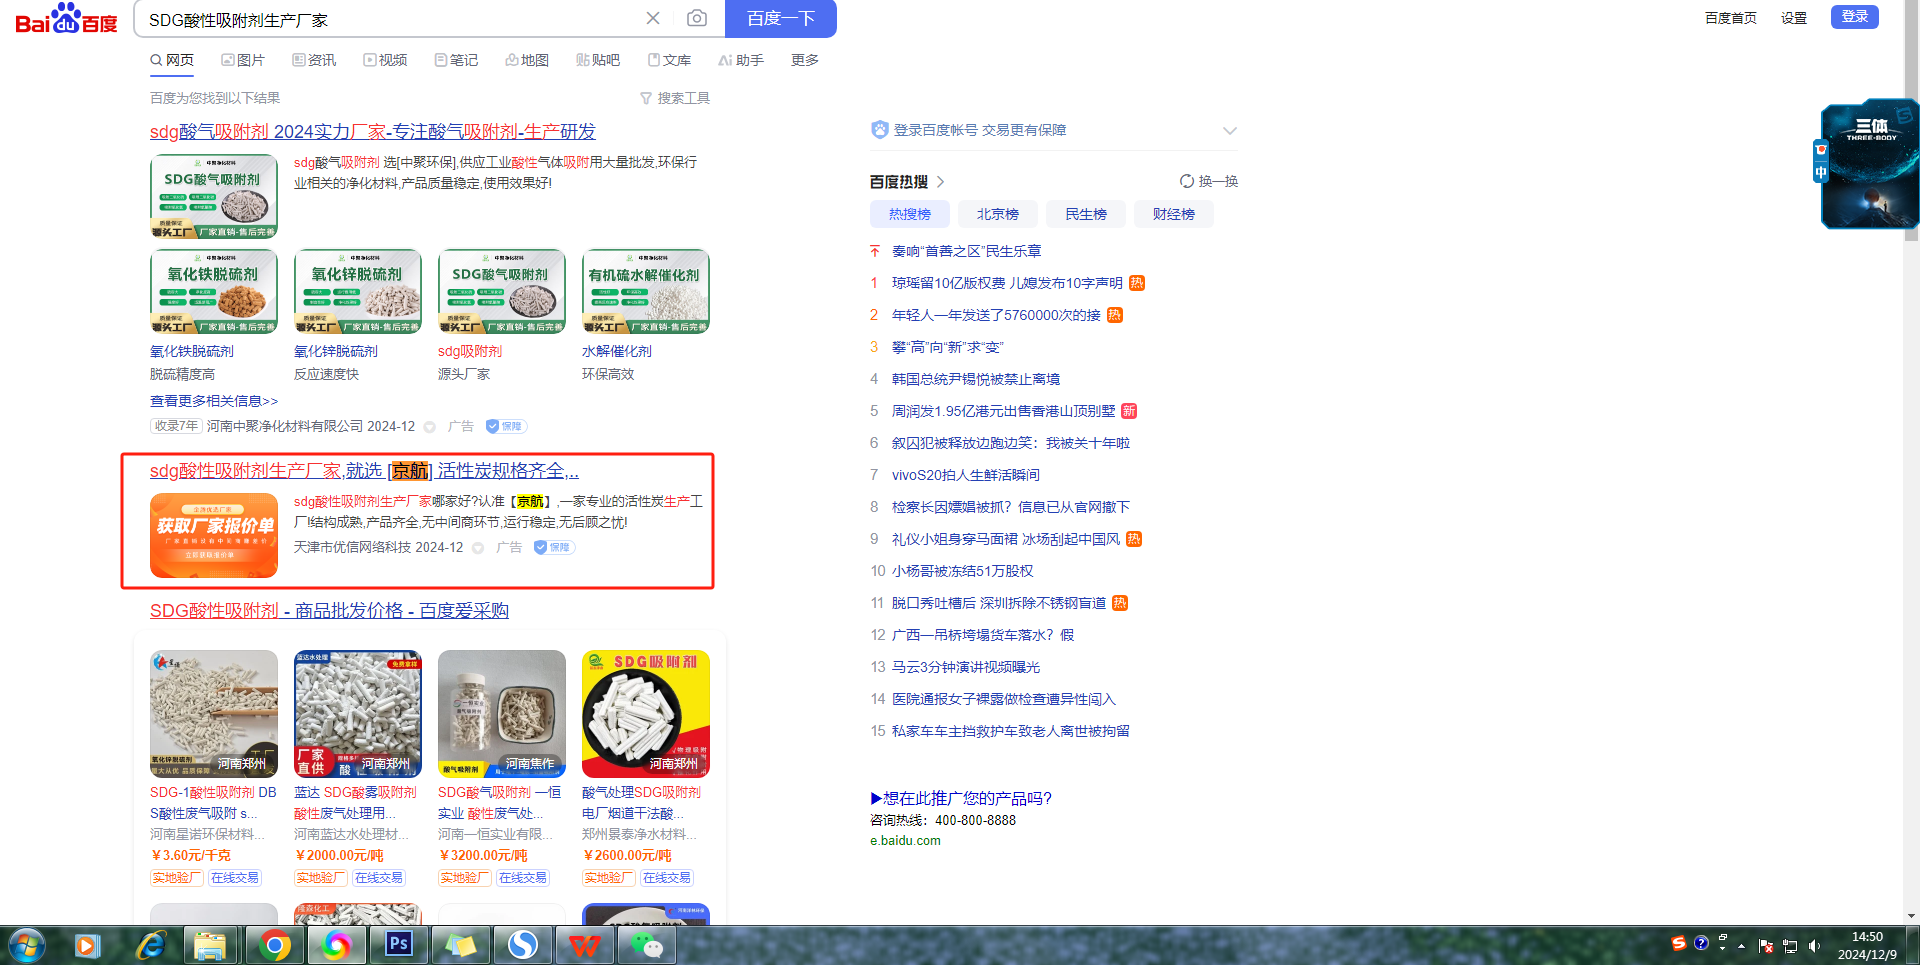The image size is (1920, 965).
Task: Expand the 更多 menu
Action: click(805, 60)
